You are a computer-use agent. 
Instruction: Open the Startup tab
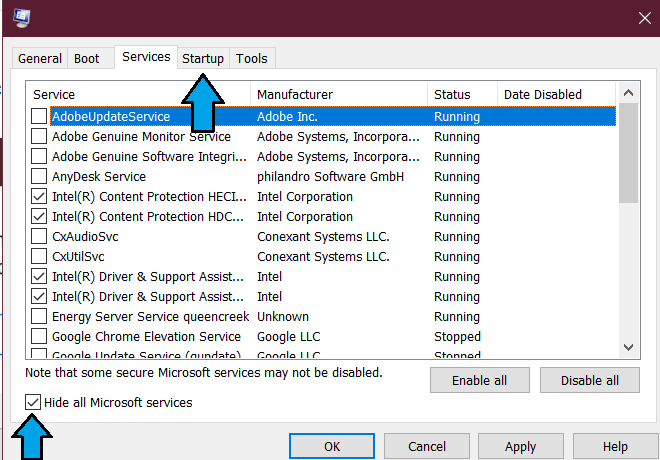point(203,58)
